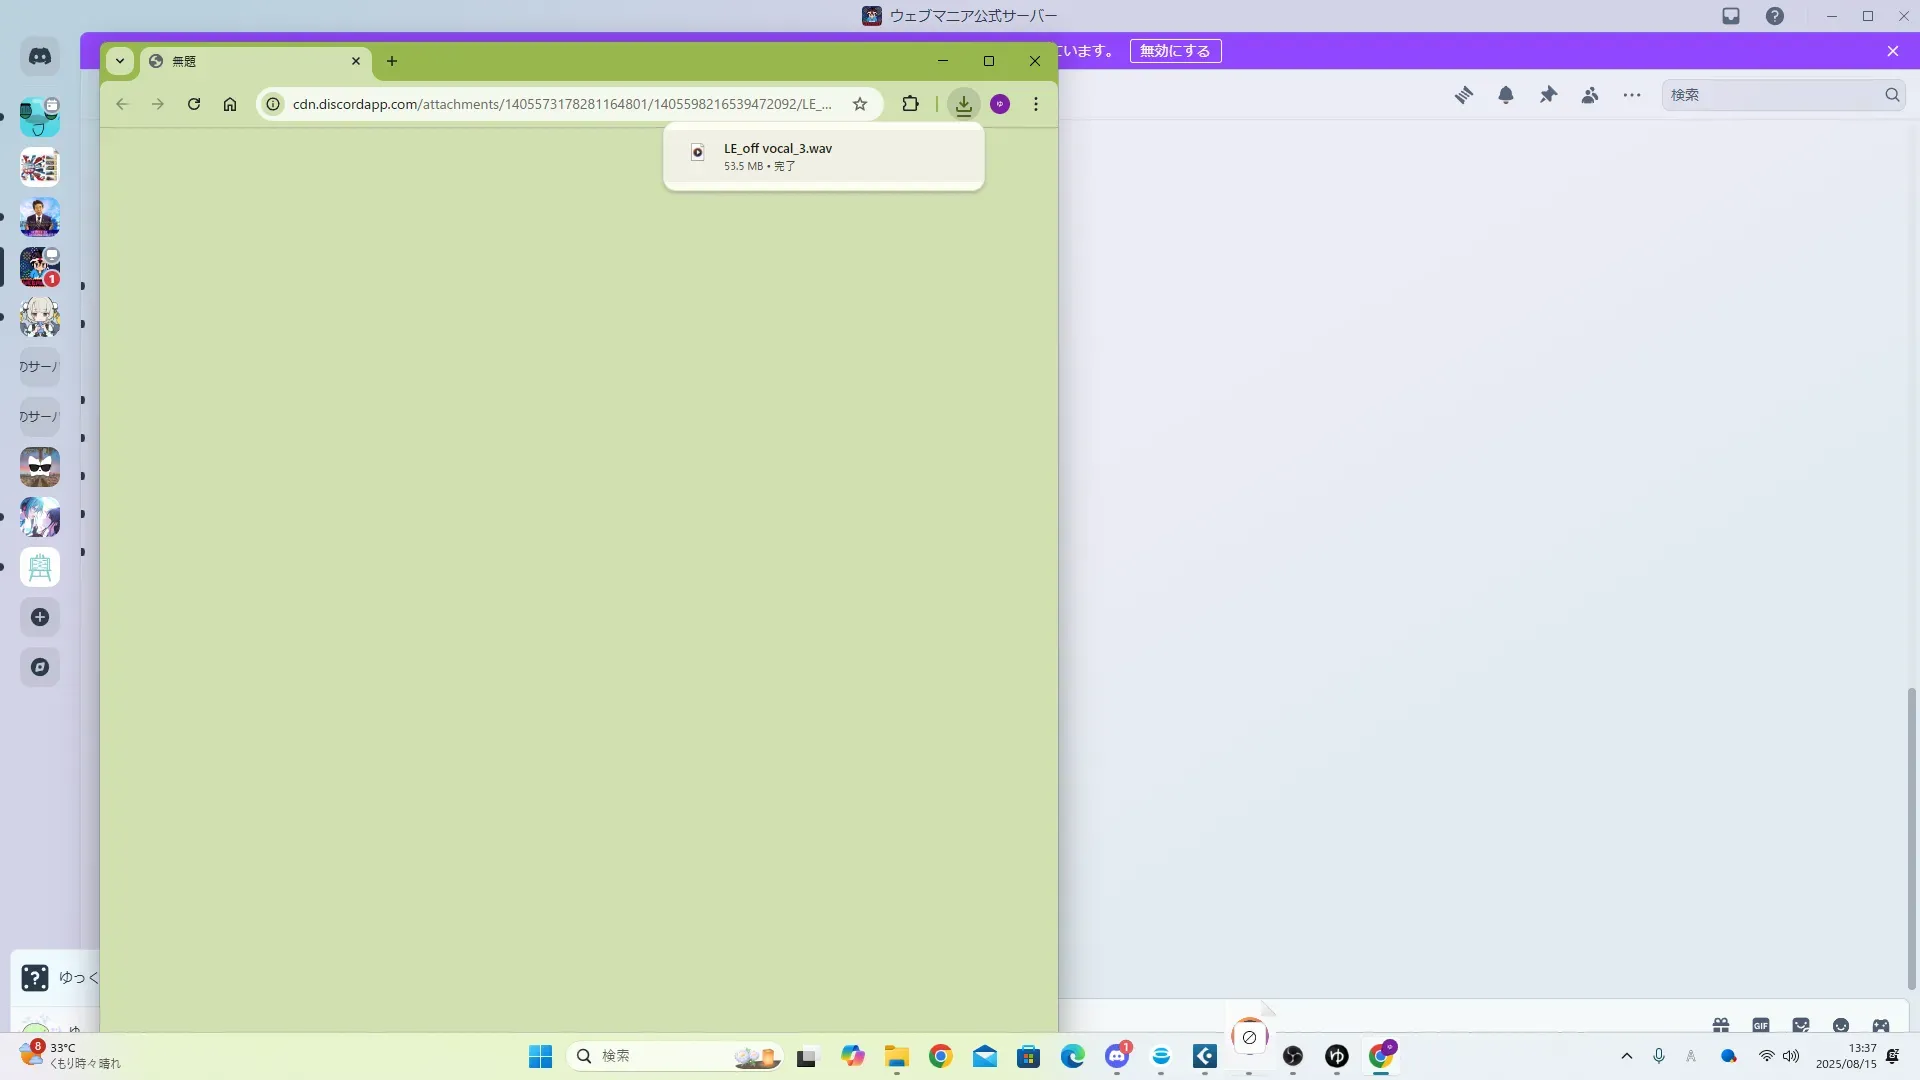Open threads icon in Discord header
The image size is (1920, 1080).
click(1464, 95)
